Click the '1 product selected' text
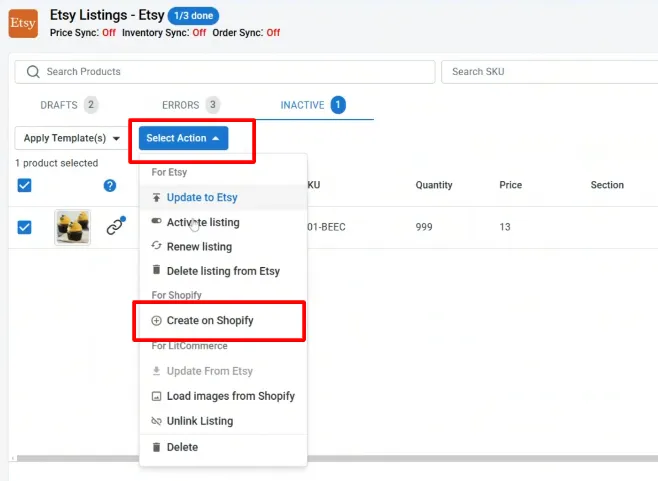This screenshot has height=481, width=658. [57, 163]
